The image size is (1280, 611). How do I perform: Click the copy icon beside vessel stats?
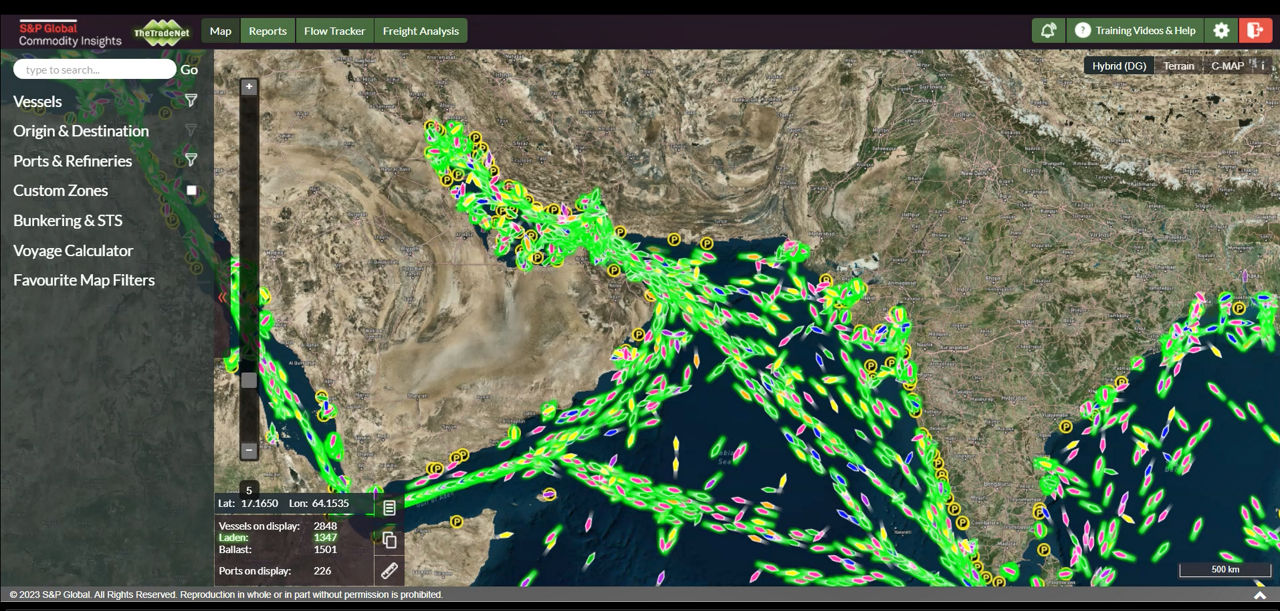[x=389, y=540]
